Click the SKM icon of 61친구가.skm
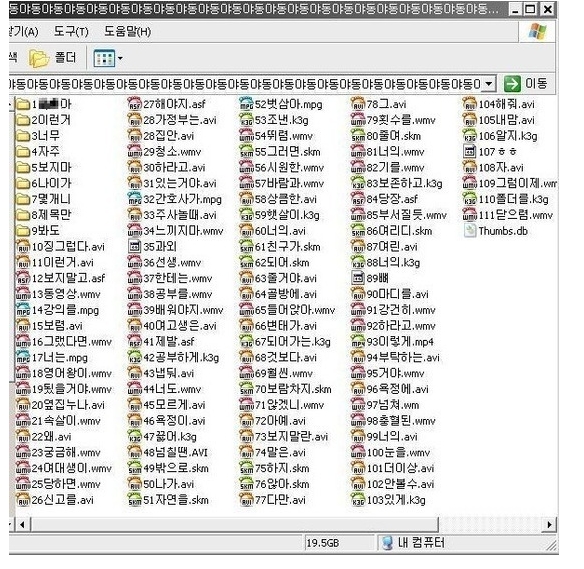Screen dimensions: 584x569 click(246, 247)
